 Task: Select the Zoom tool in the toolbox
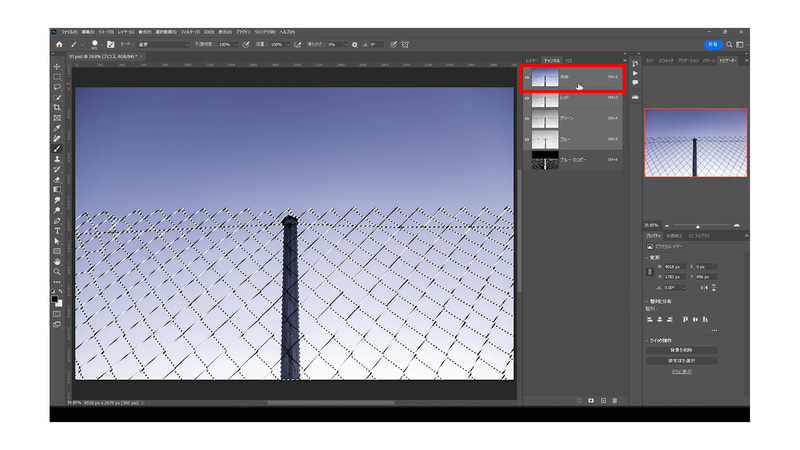tap(57, 272)
